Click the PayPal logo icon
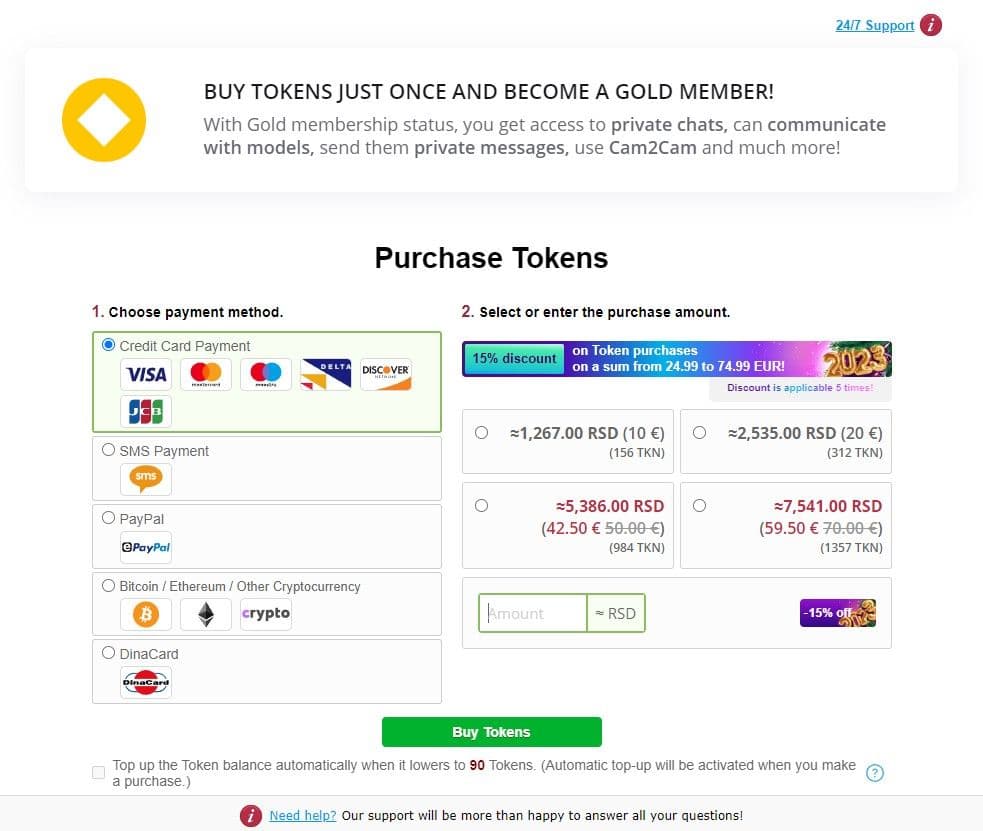This screenshot has height=831, width=983. coord(146,547)
